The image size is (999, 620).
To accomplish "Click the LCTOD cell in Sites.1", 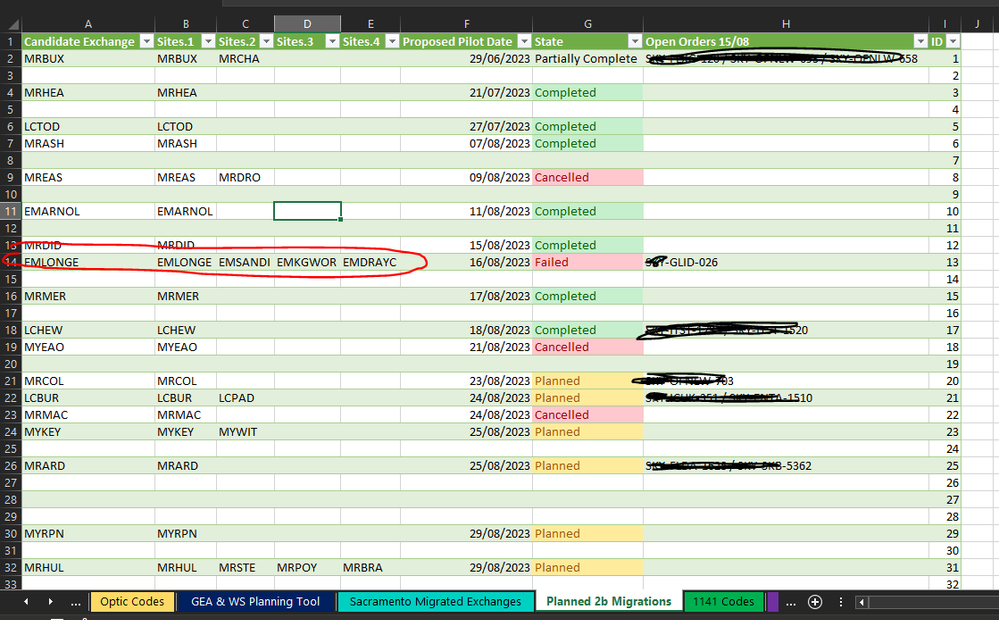I will coord(185,126).
